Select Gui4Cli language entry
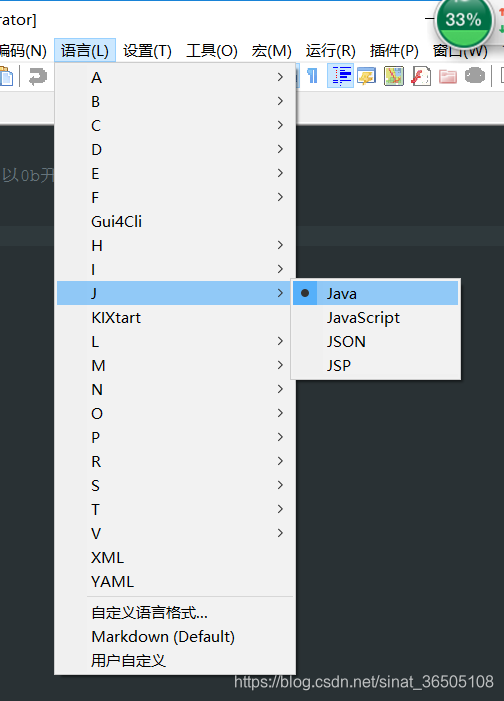 175,221
